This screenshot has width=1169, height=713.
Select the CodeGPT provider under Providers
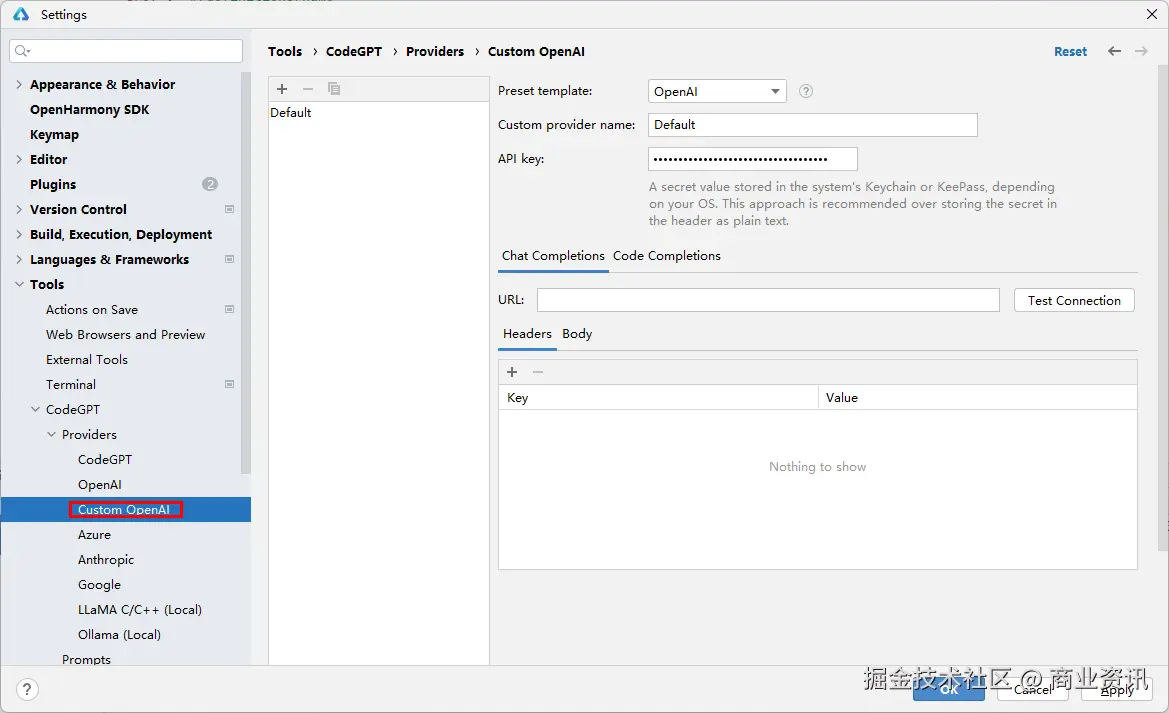coord(105,459)
